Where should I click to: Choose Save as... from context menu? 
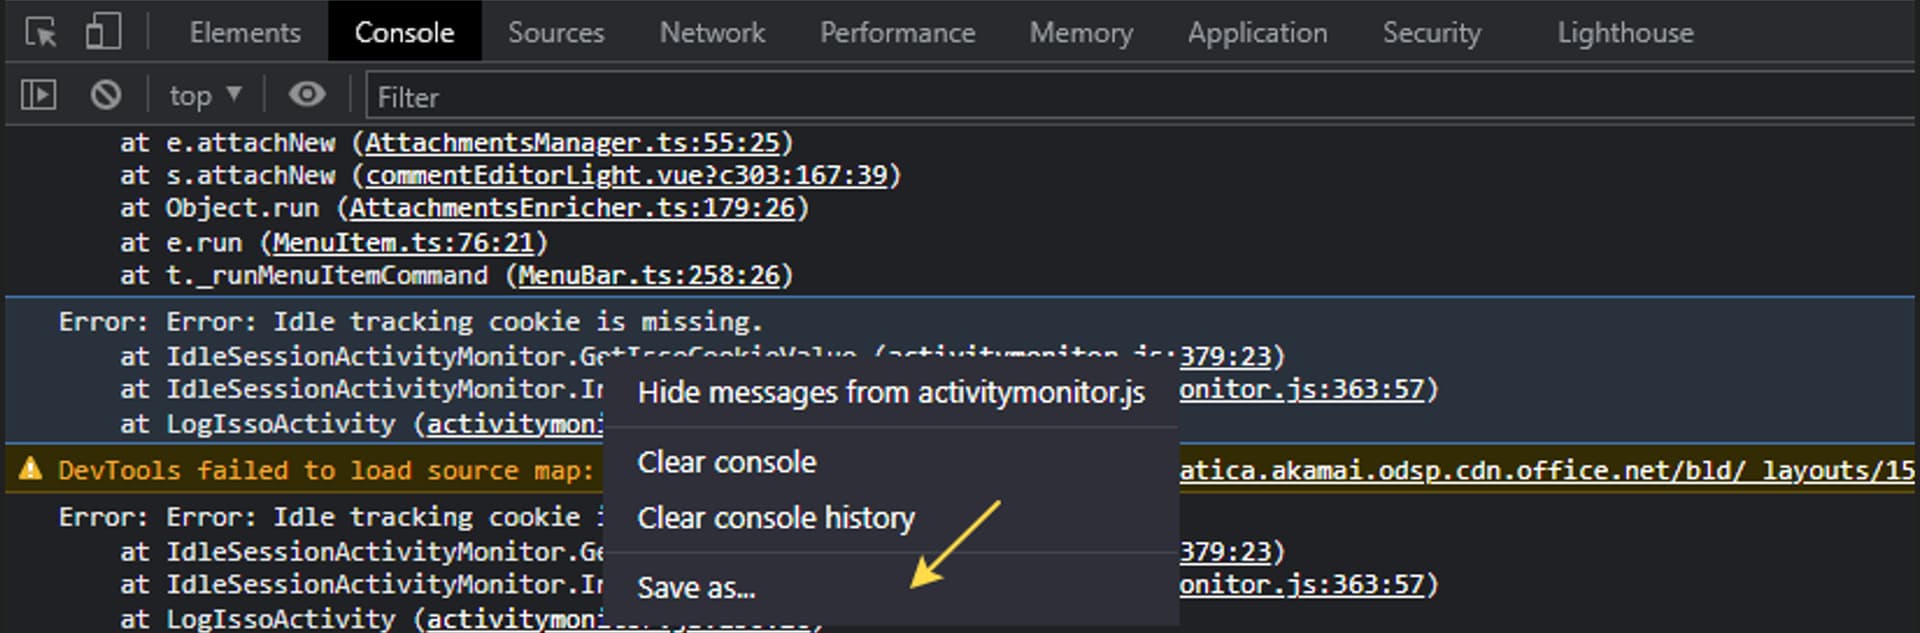696,587
